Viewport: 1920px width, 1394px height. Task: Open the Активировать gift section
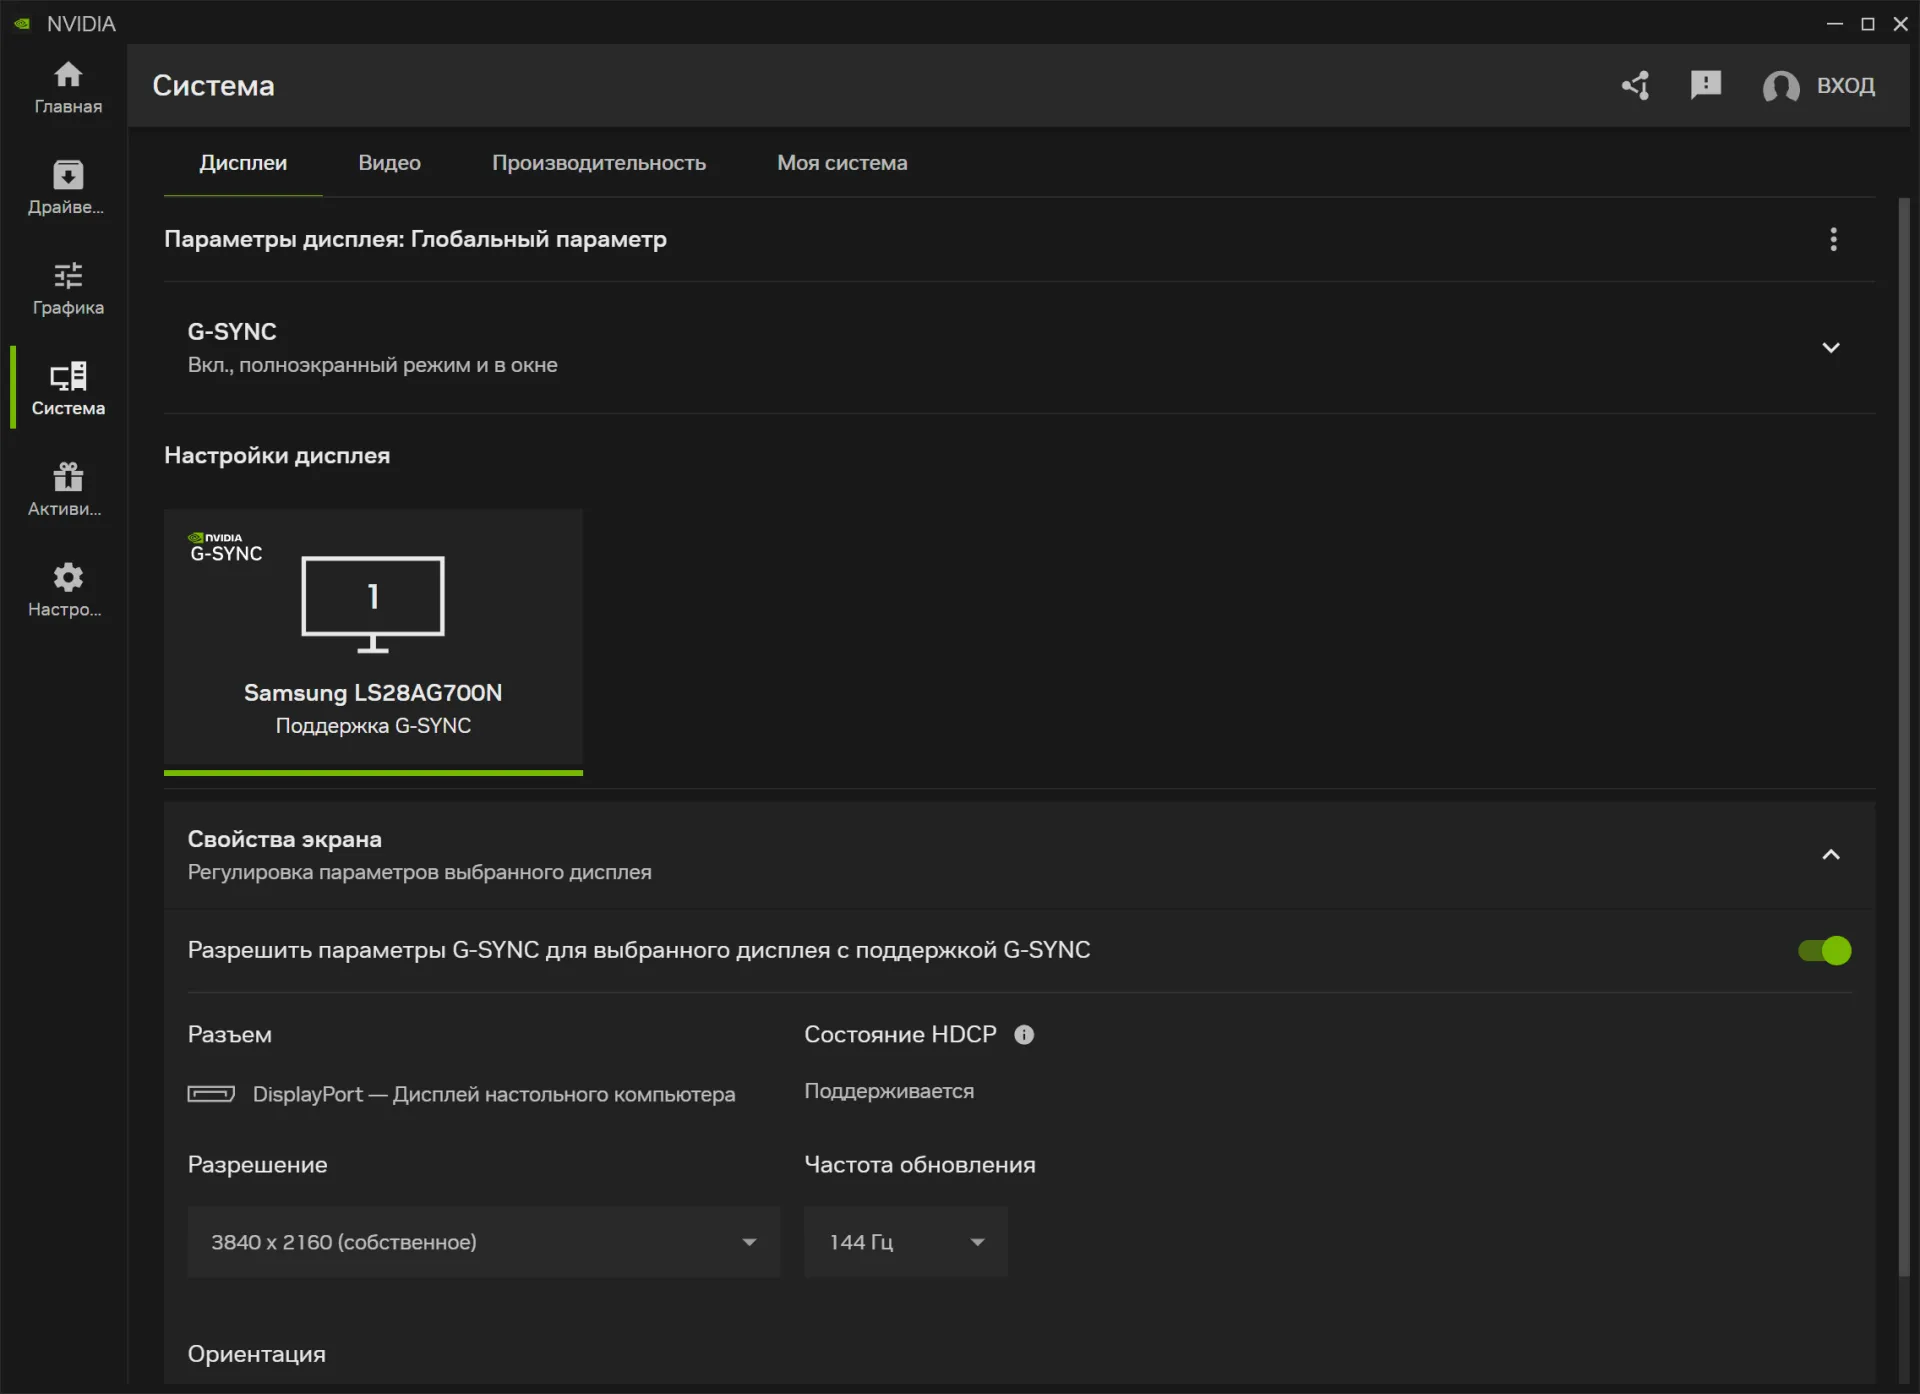tap(68, 489)
